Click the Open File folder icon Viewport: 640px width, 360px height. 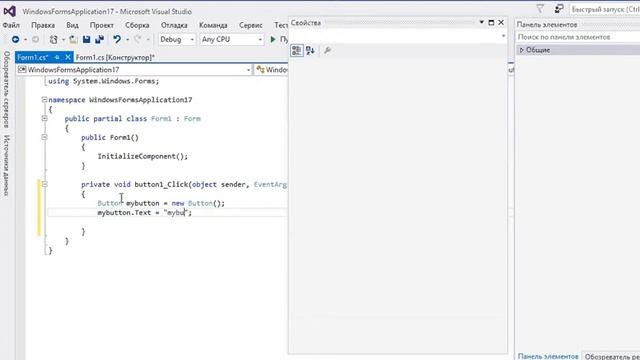[73, 39]
